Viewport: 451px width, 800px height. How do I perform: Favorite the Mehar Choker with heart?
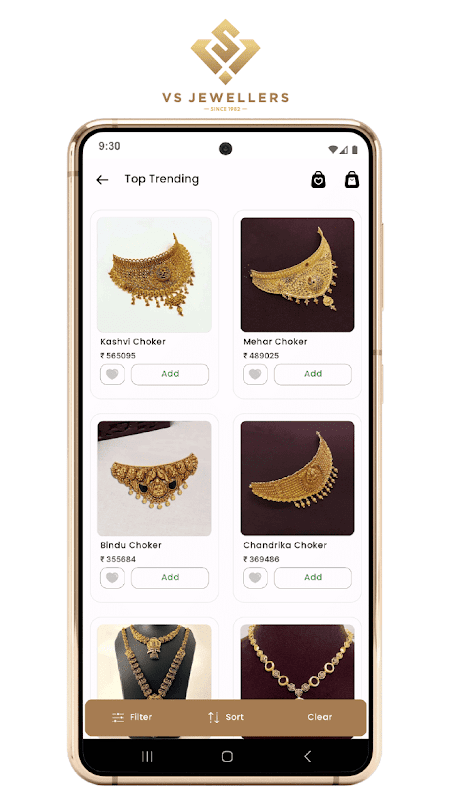click(255, 374)
